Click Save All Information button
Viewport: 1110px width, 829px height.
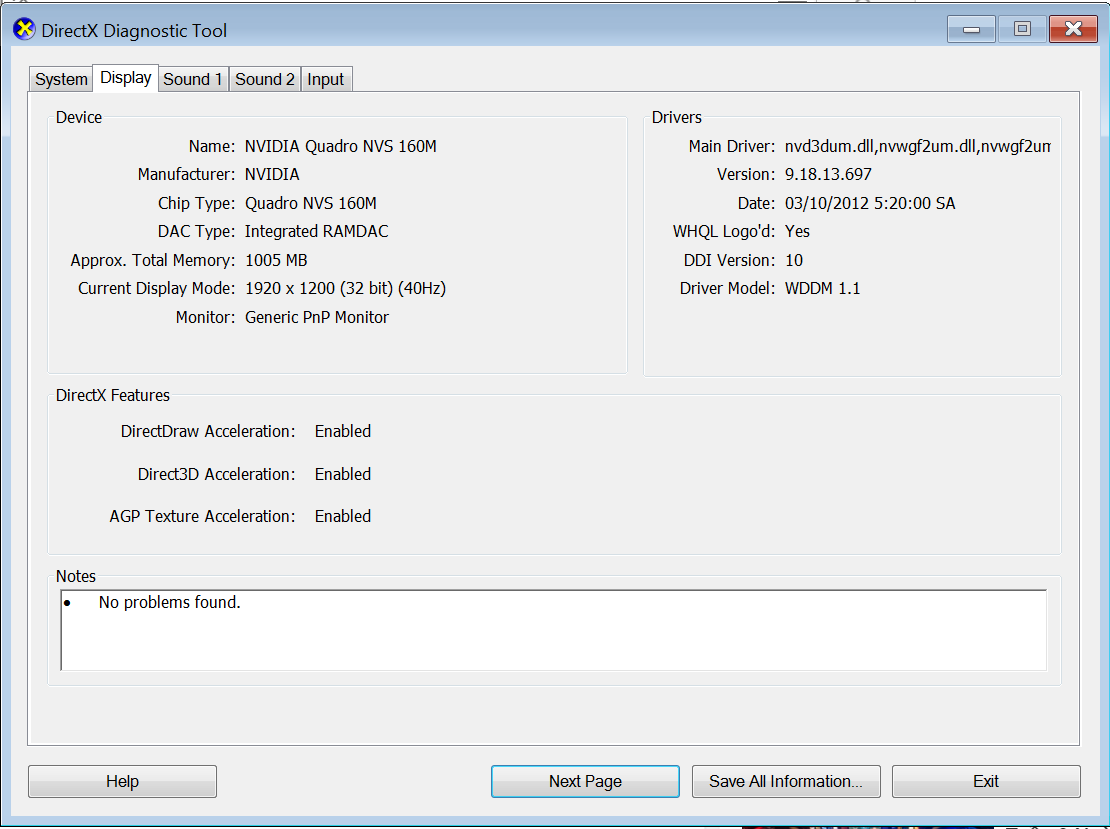tap(785, 782)
